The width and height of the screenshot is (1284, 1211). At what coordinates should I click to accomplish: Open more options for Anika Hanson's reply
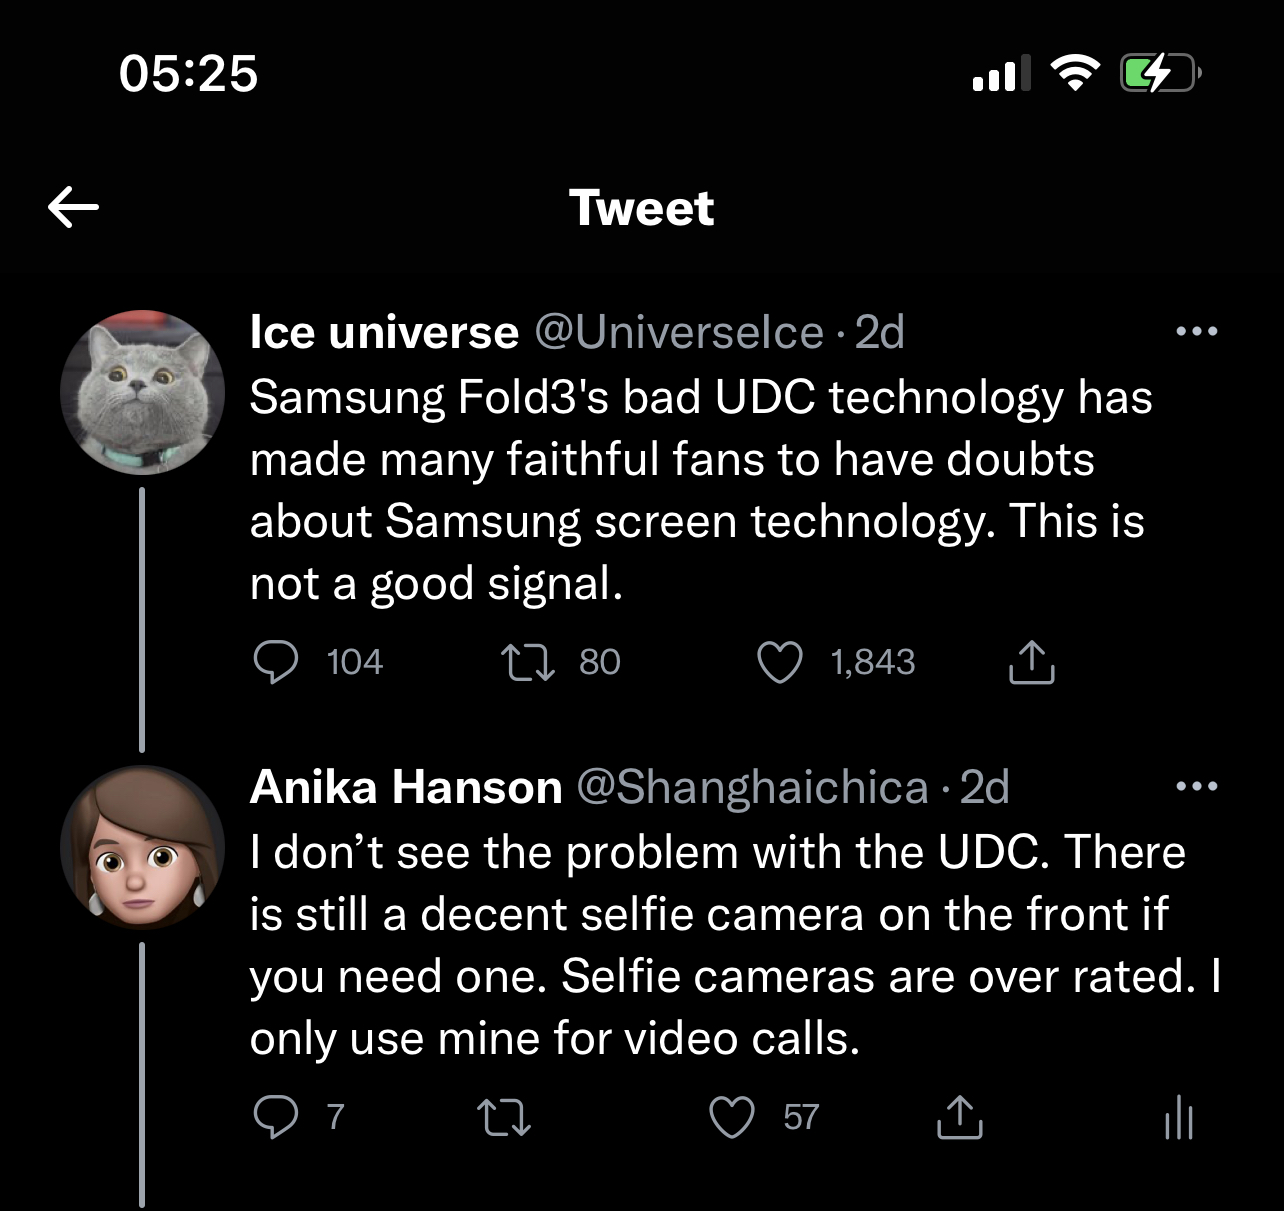[1197, 786]
